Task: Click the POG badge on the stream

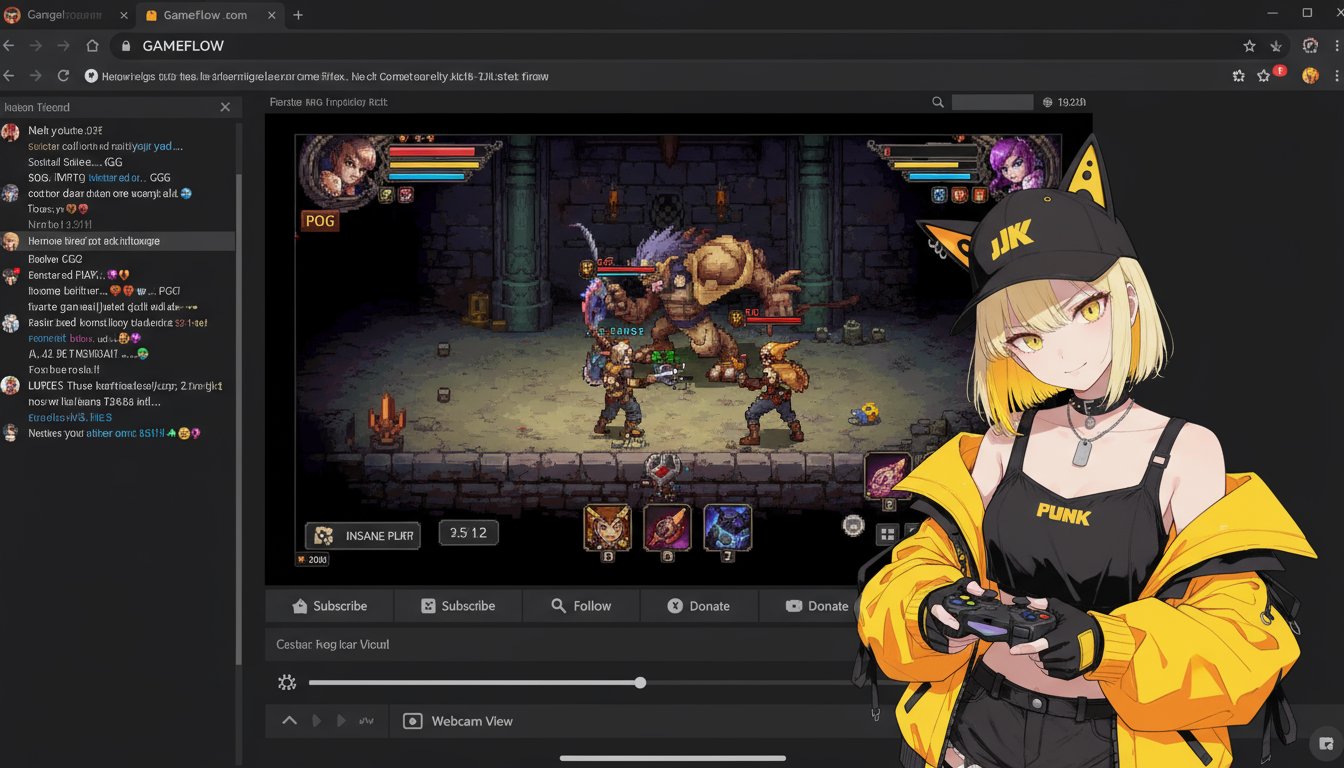Action: click(320, 221)
